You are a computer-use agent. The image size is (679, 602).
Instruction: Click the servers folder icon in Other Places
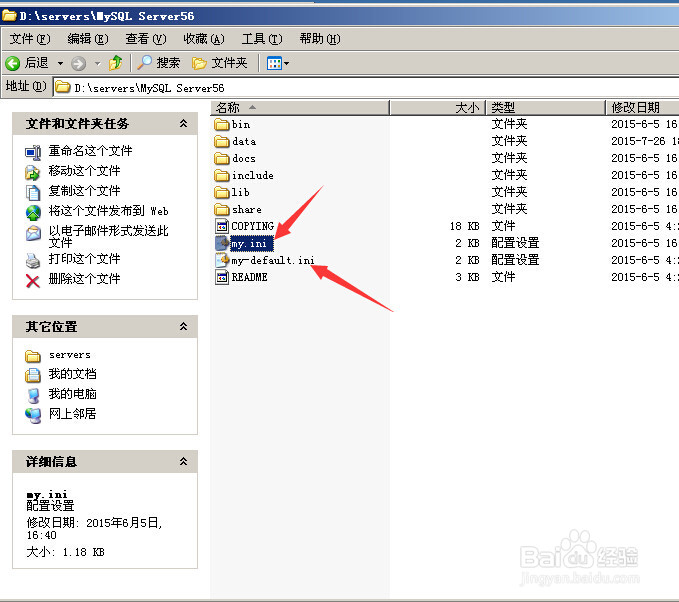coord(33,356)
